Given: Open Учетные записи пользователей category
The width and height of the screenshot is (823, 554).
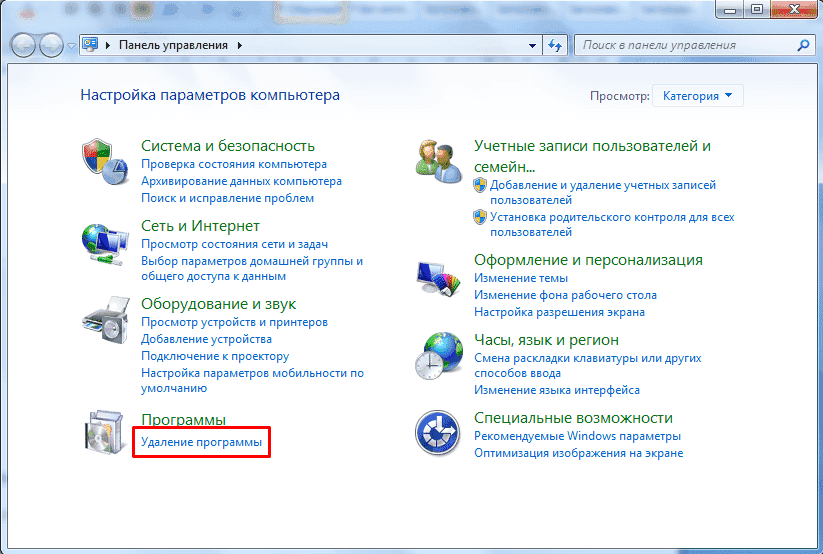Looking at the screenshot, I should [592, 156].
